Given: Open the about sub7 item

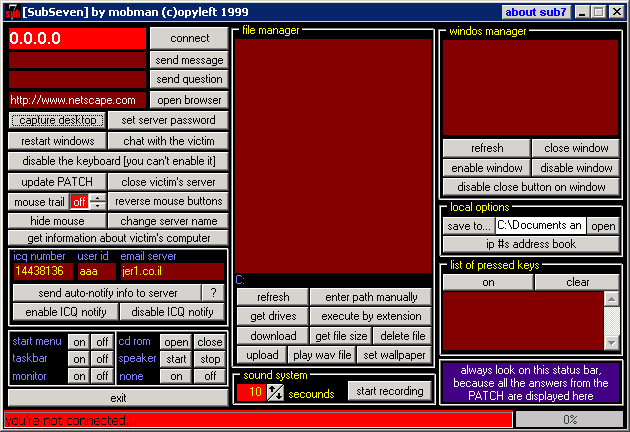Looking at the screenshot, I should [x=534, y=12].
